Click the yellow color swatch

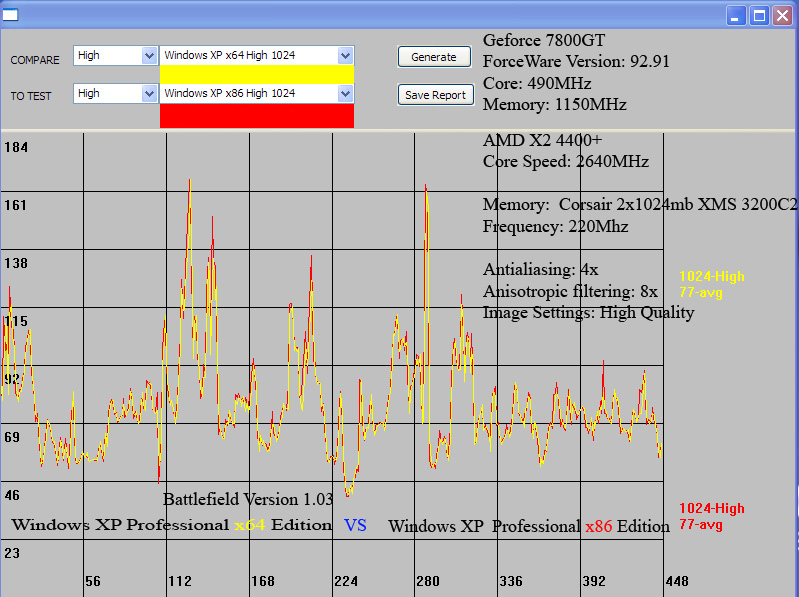[x=257, y=74]
